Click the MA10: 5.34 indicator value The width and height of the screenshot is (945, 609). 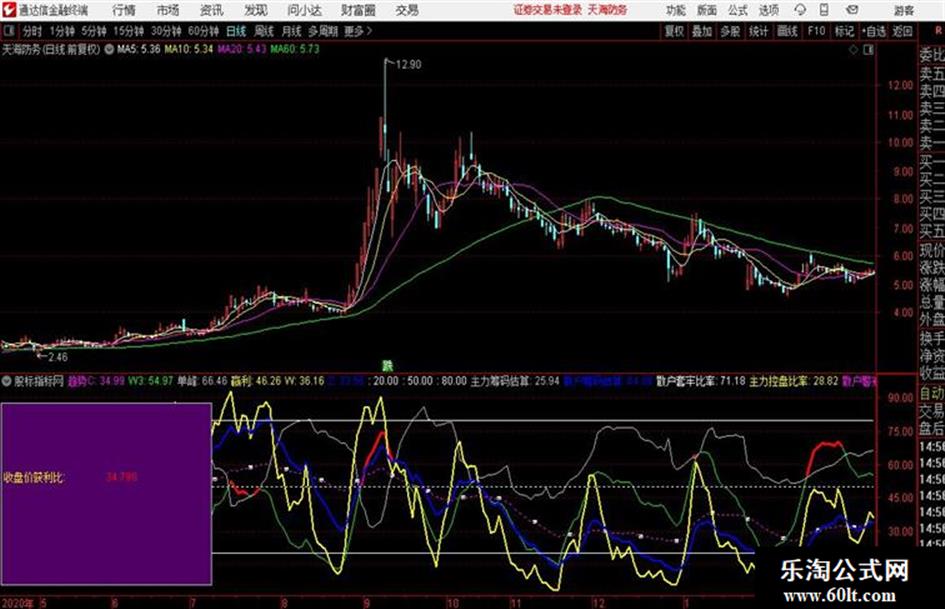point(189,49)
